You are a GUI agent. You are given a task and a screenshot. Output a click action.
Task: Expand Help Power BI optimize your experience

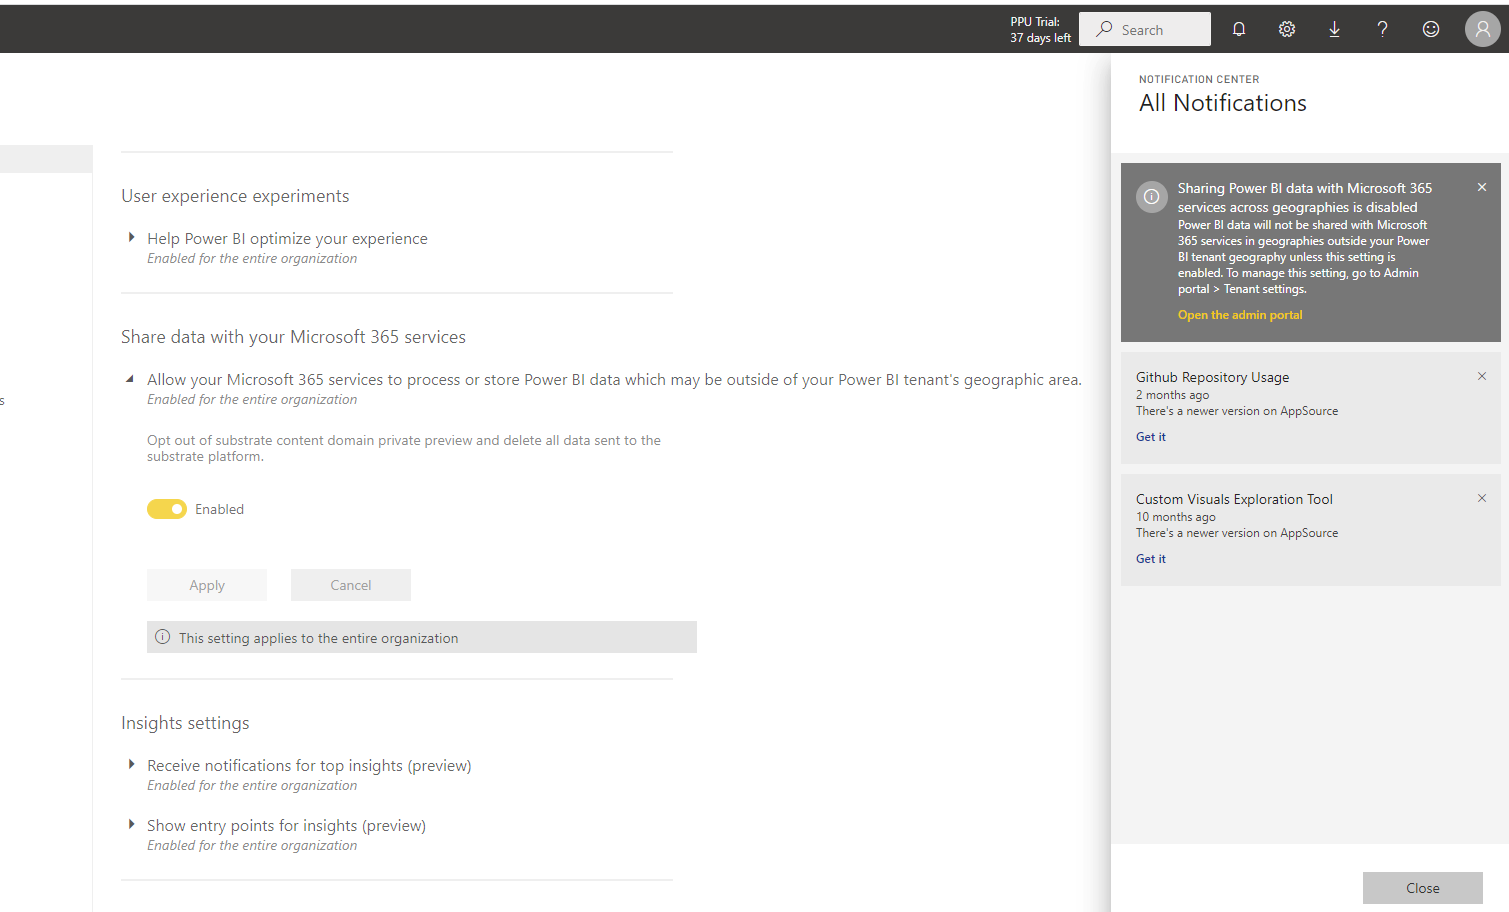(131, 238)
